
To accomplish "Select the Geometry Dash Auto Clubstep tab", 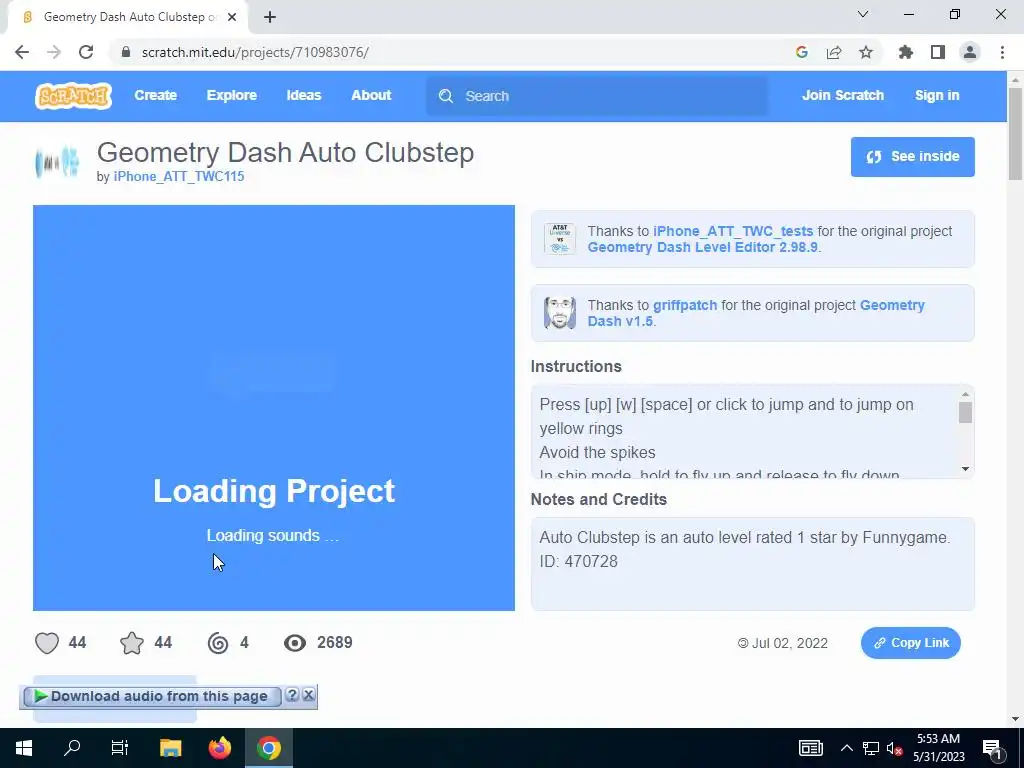I will [x=127, y=17].
